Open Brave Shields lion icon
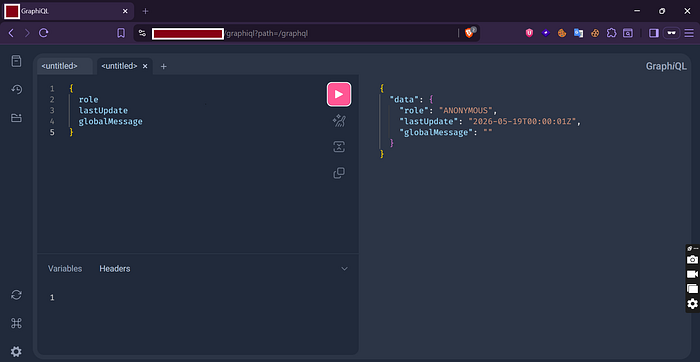700x362 pixels. pyautogui.click(x=469, y=33)
